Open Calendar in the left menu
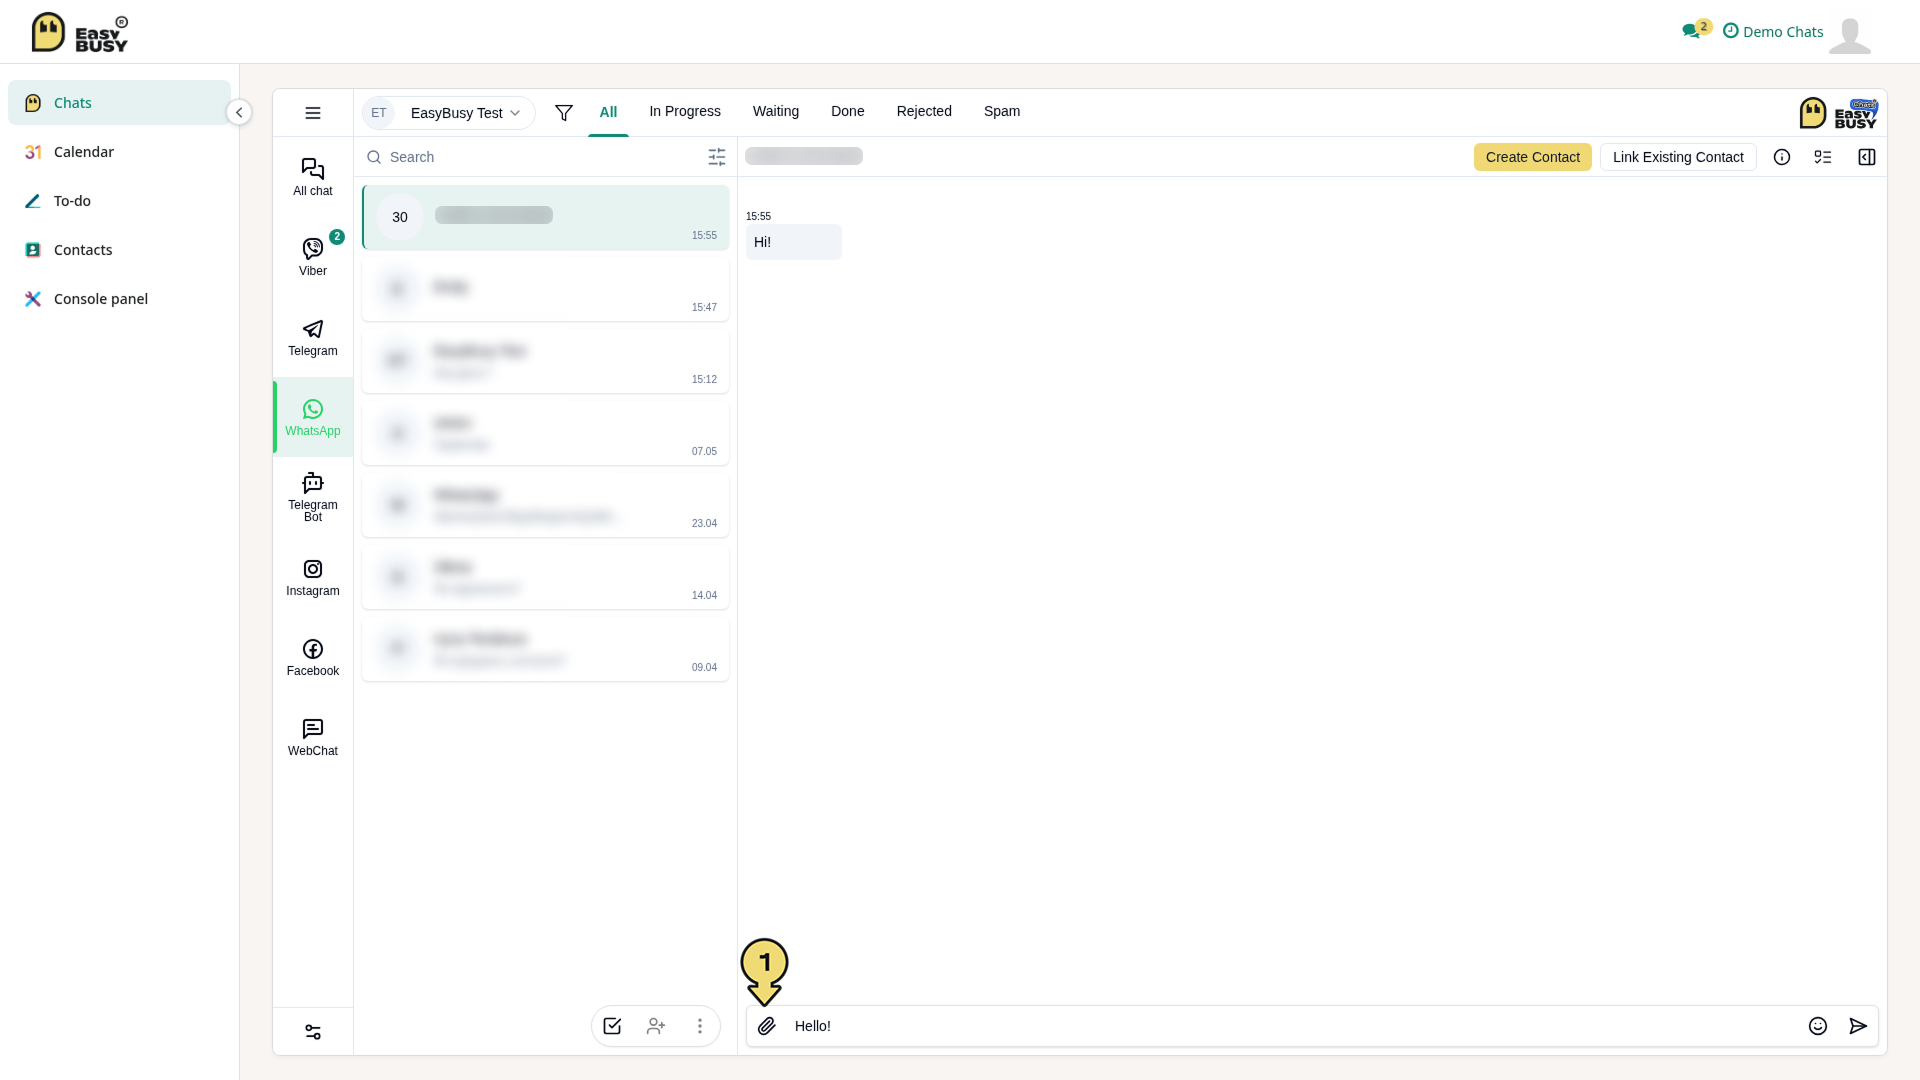This screenshot has height=1080, width=1920. 119,152
